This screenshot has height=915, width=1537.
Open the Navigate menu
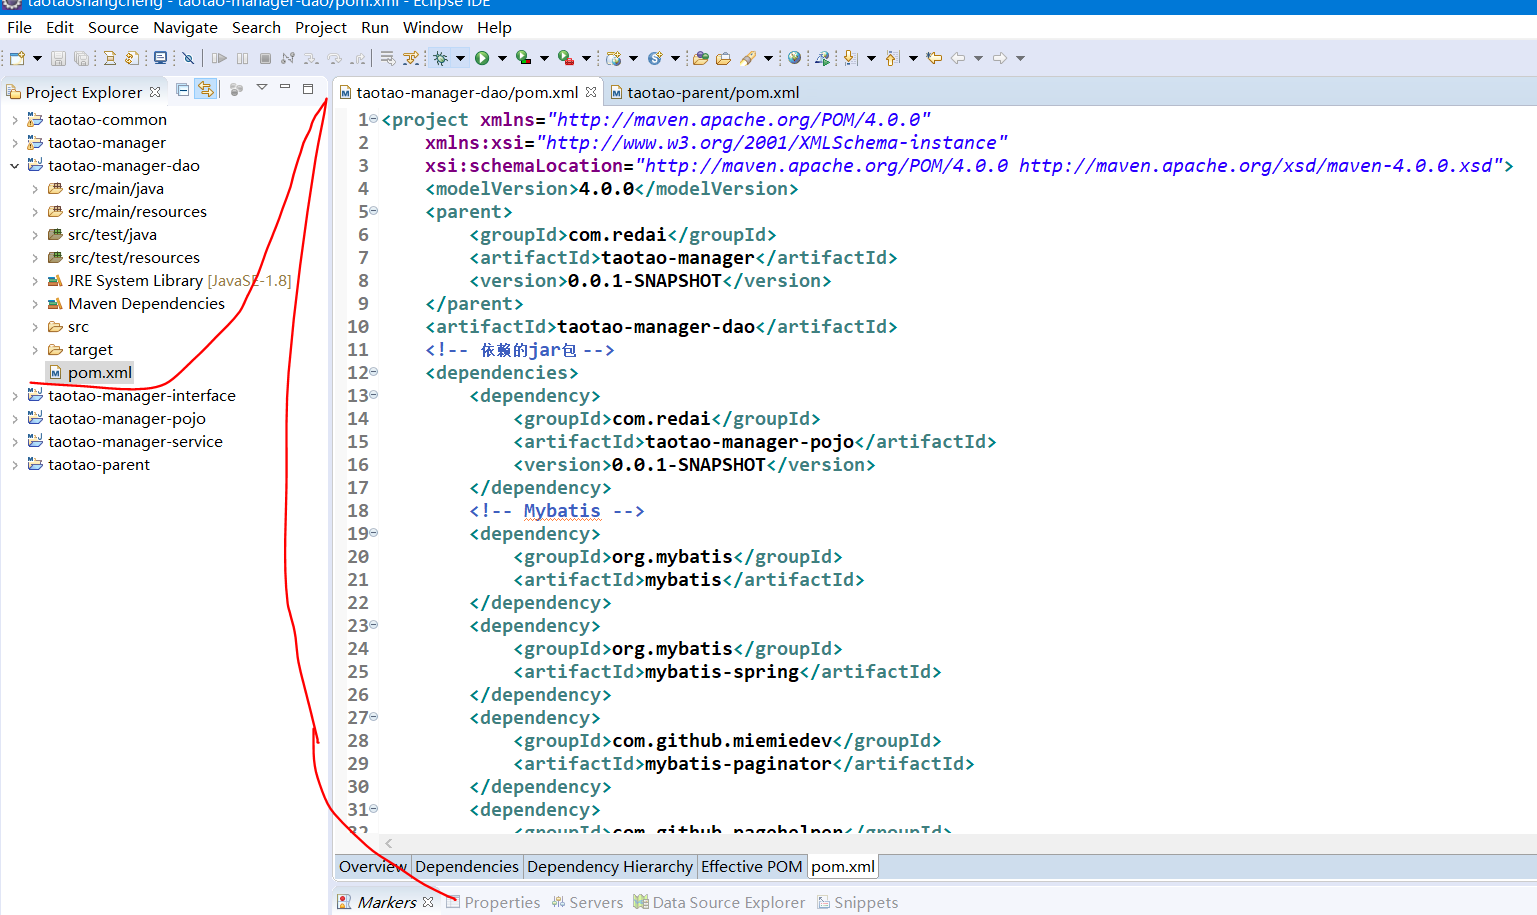185,27
